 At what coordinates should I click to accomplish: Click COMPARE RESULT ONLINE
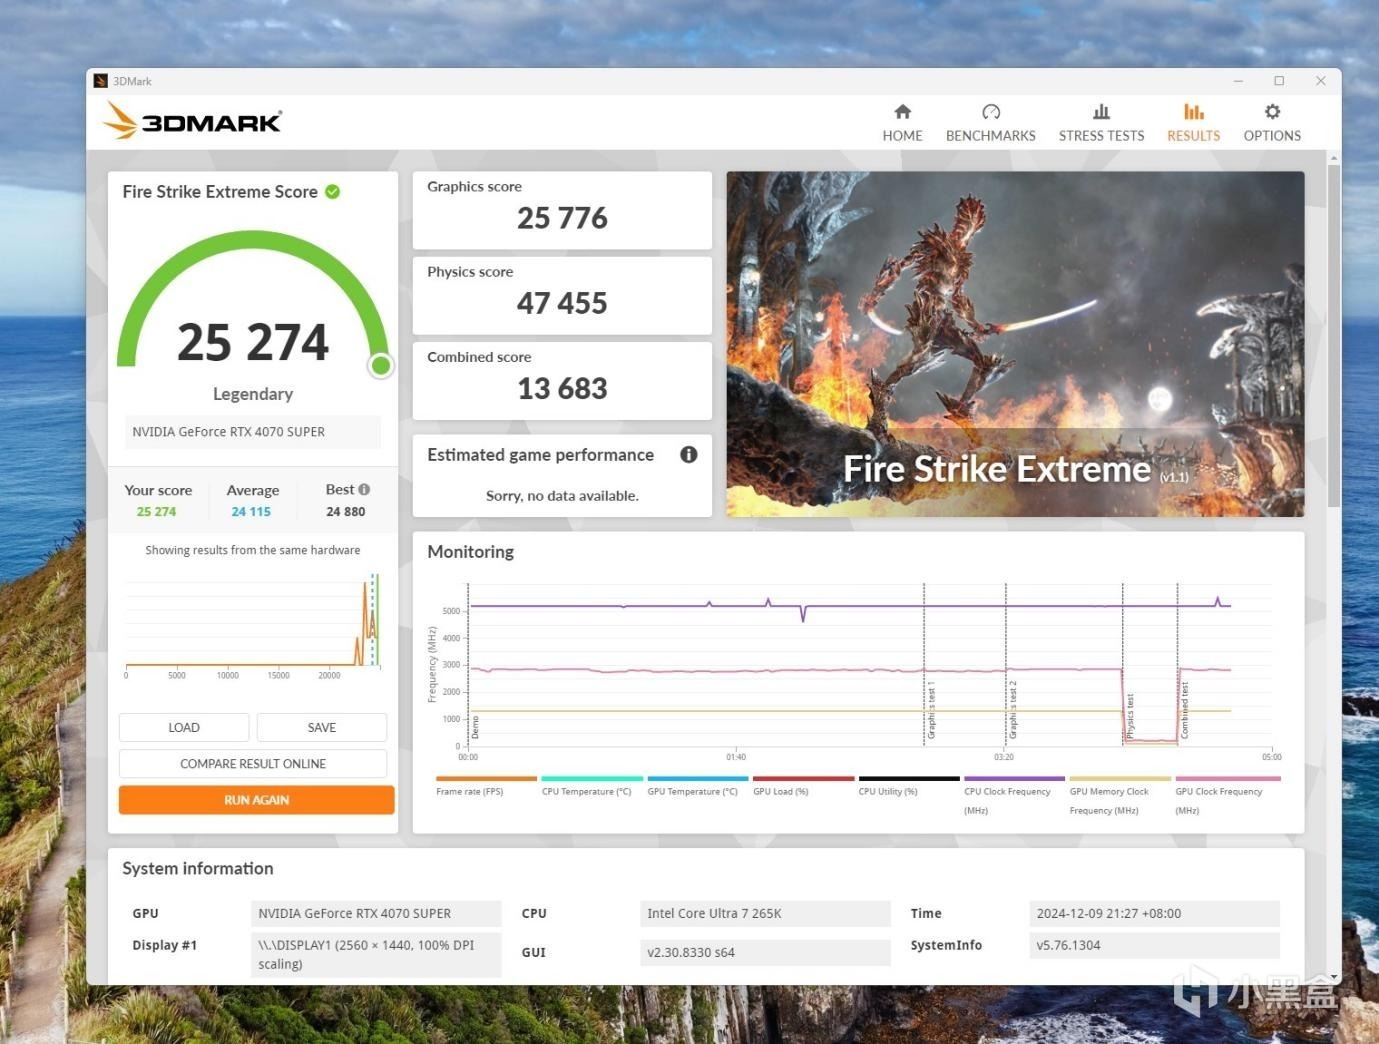tap(253, 764)
